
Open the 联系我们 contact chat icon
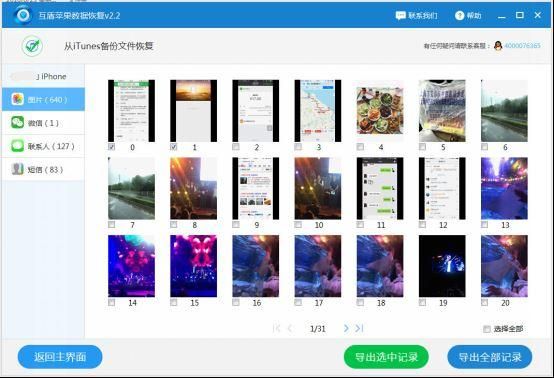[400, 16]
